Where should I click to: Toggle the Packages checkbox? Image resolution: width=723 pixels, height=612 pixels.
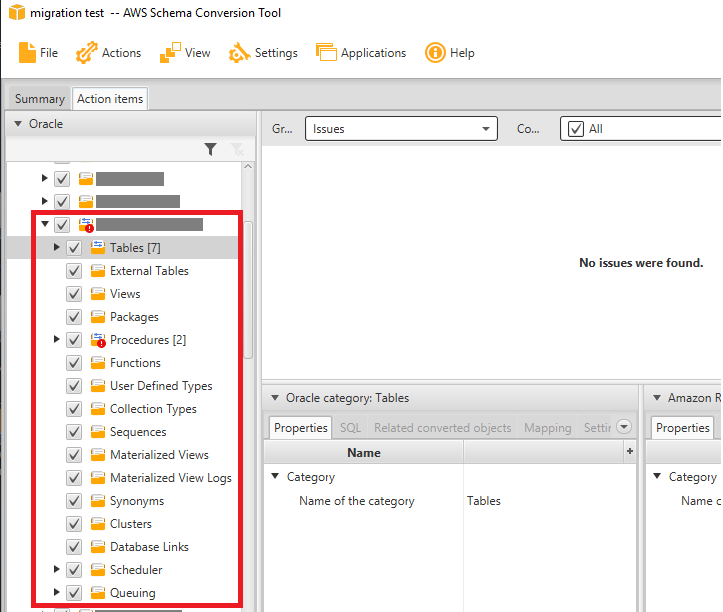click(74, 317)
